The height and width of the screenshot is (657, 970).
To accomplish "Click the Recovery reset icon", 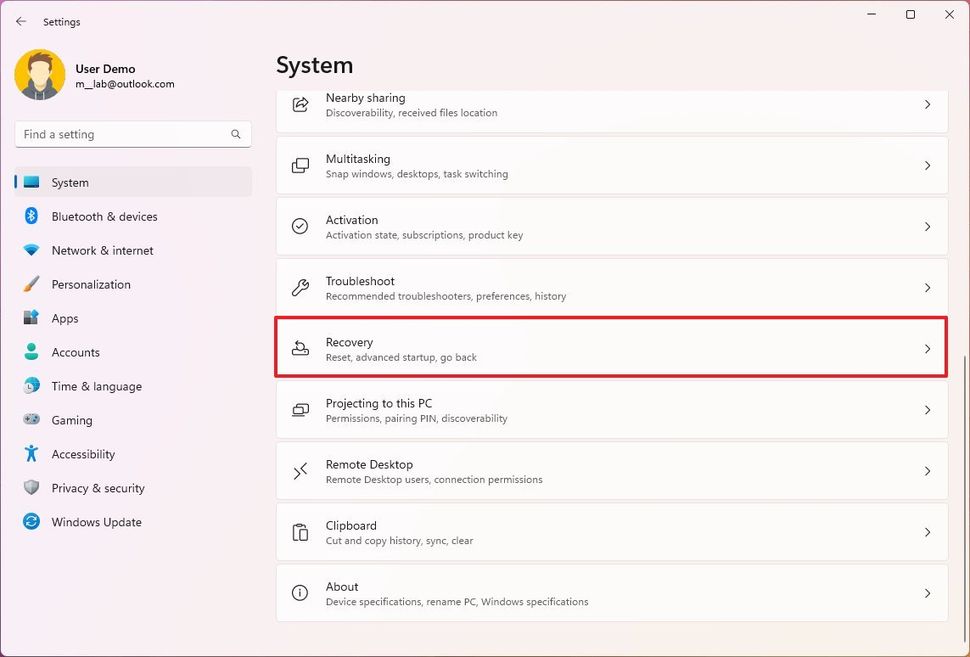I will point(300,347).
